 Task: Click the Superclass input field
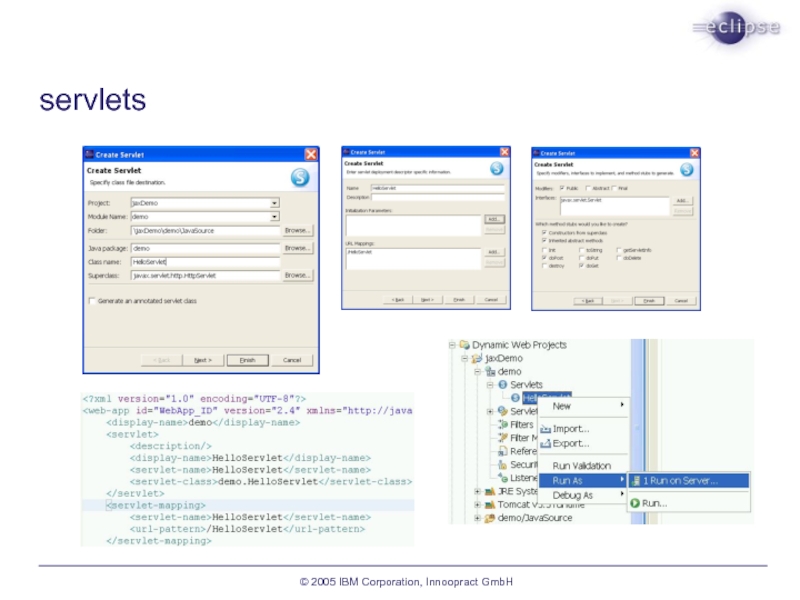tap(205, 276)
